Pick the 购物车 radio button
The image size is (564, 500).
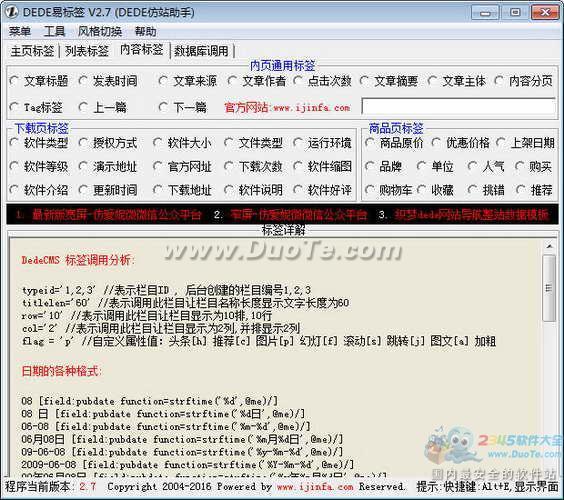(x=388, y=190)
